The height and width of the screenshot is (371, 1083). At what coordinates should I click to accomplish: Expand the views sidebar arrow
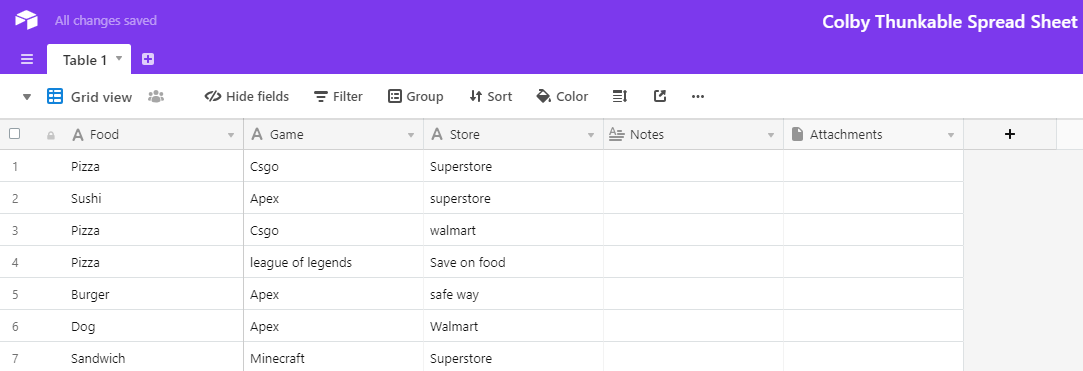coord(27,97)
